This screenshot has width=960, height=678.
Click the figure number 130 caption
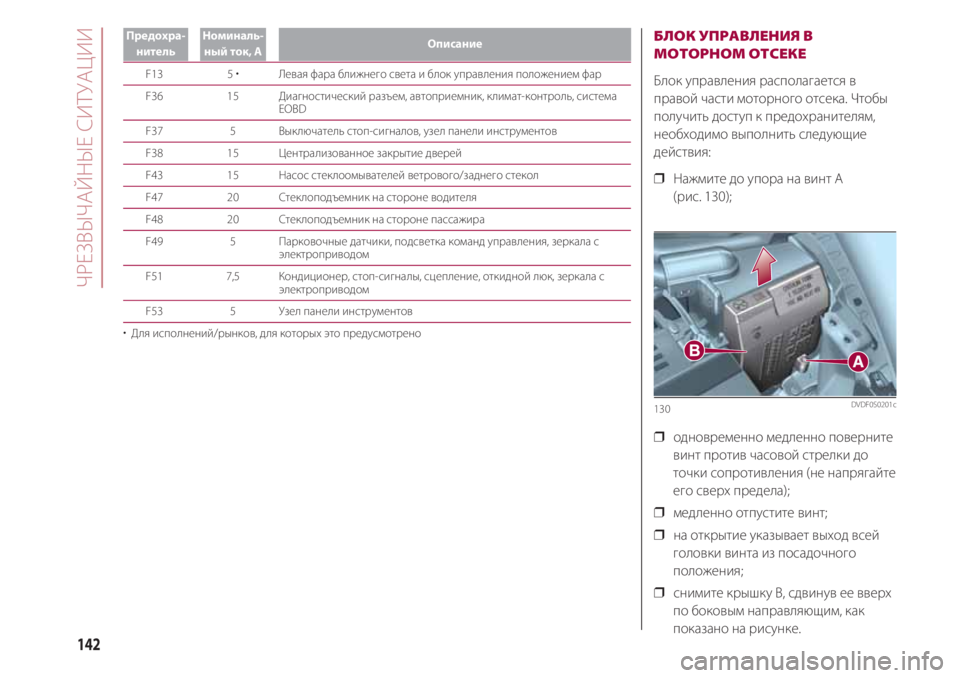(x=662, y=409)
